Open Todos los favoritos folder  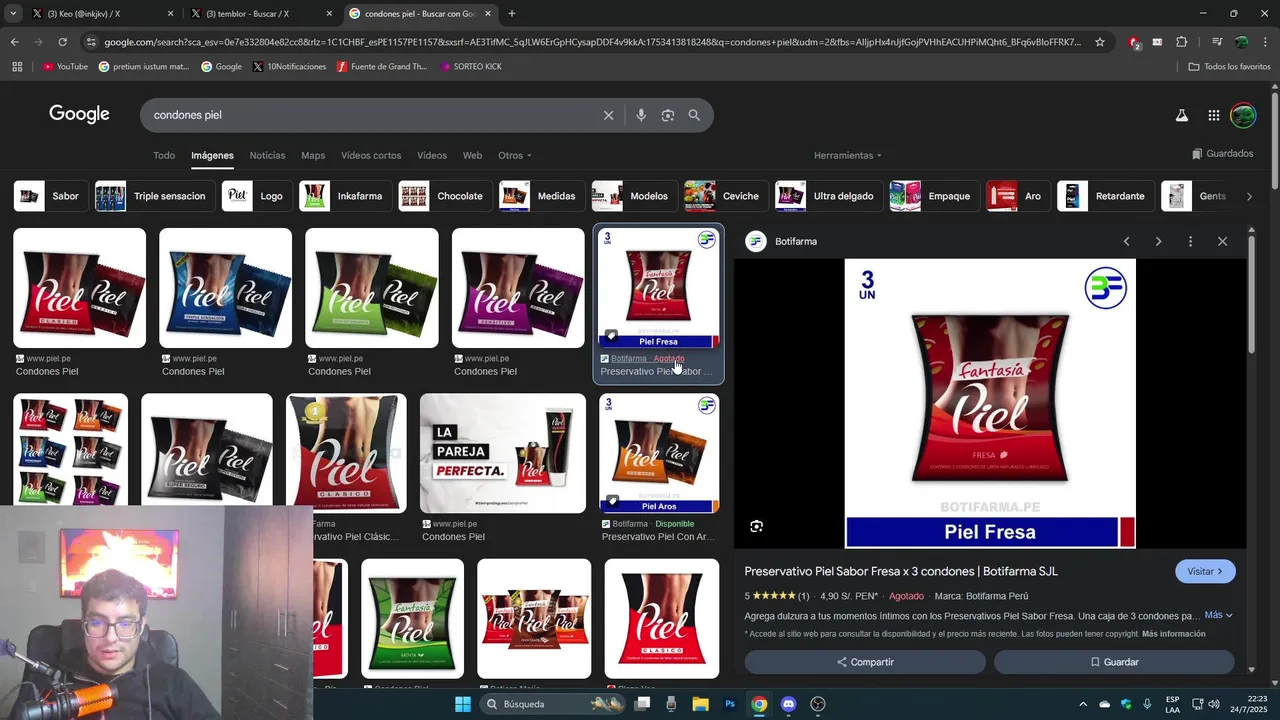[x=1229, y=67]
